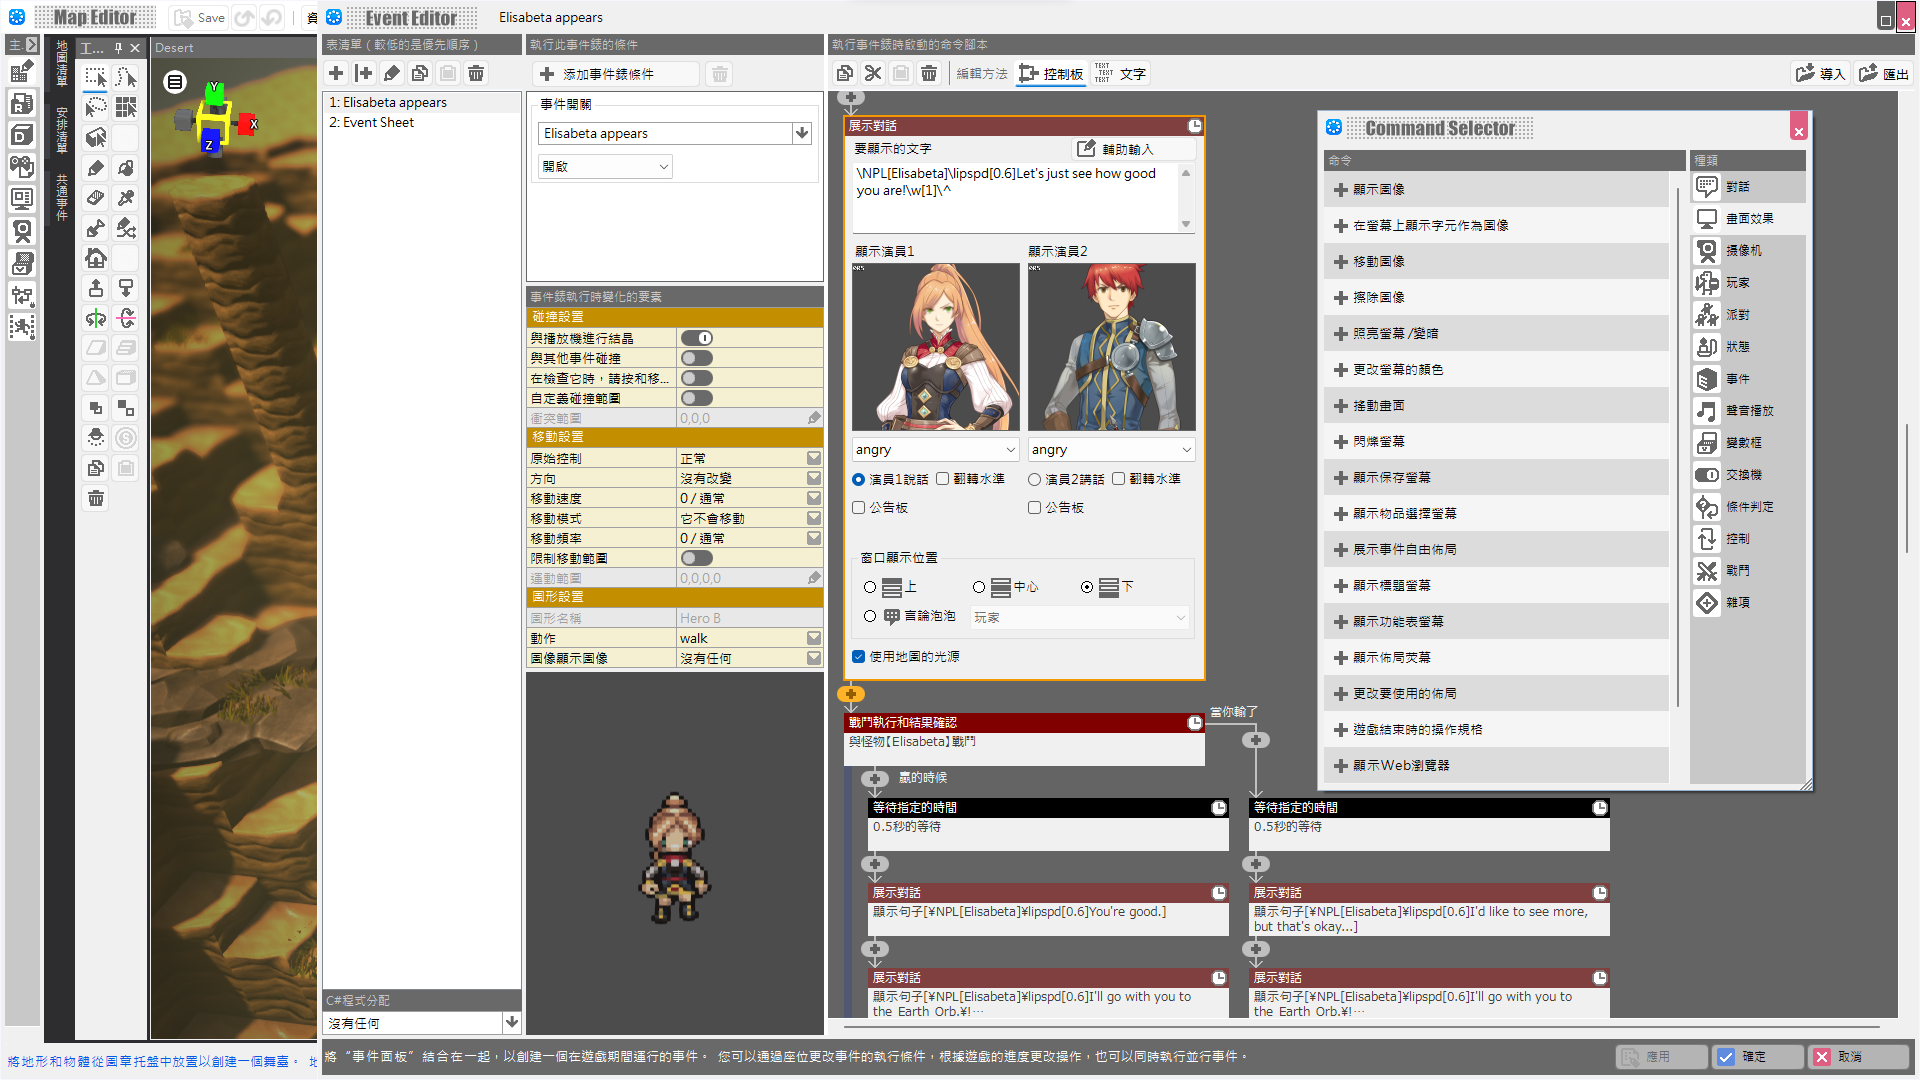Select the 中心 window position radio
Viewport: 1920px width, 1080px height.
(x=979, y=587)
